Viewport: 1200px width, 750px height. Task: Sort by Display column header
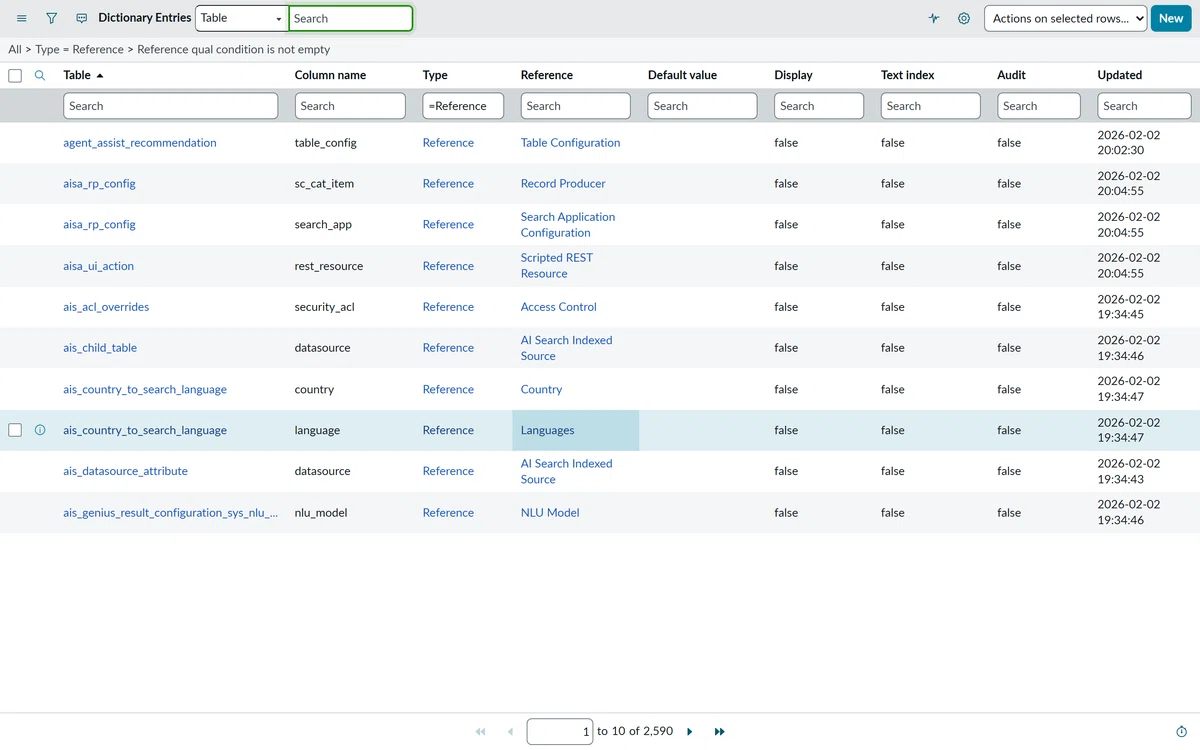pyautogui.click(x=794, y=75)
